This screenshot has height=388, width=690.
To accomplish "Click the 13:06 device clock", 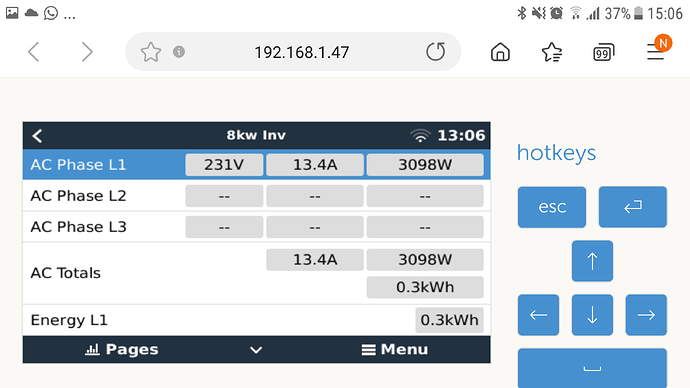I will [x=461, y=135].
